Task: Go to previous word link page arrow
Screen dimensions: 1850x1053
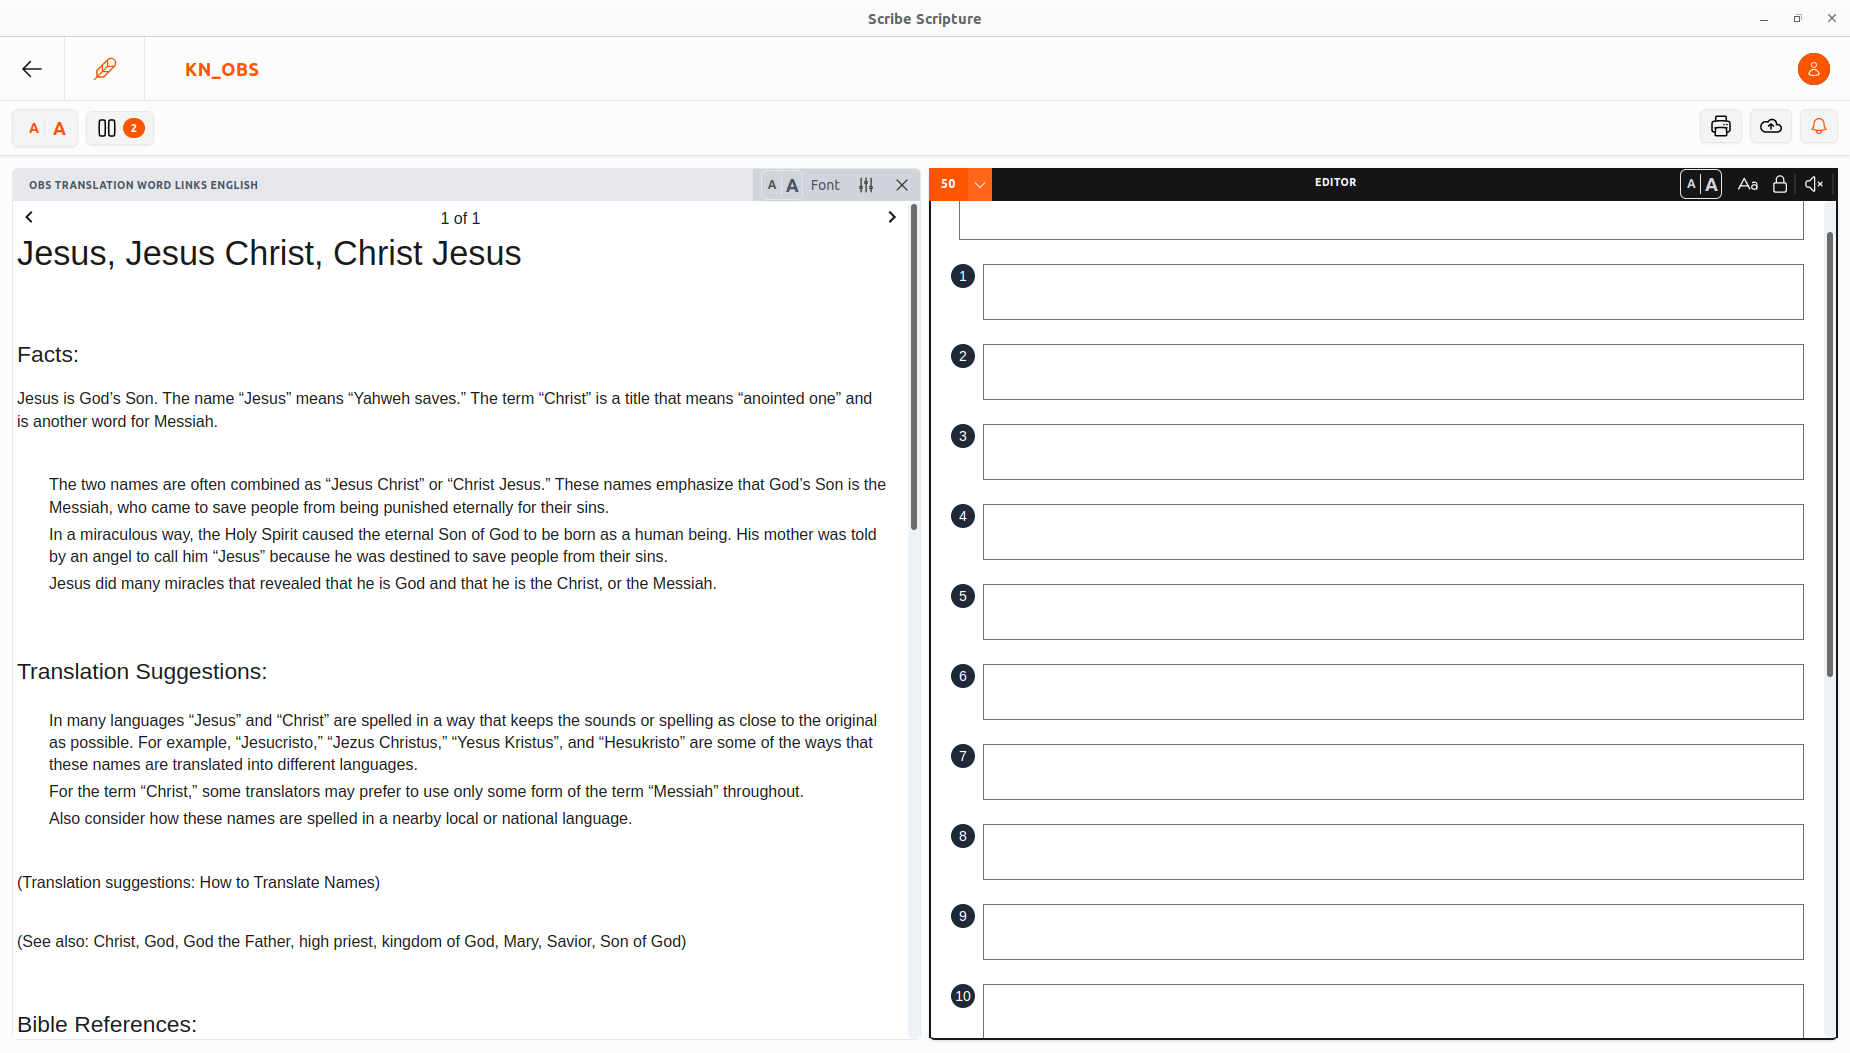Action: click(29, 217)
